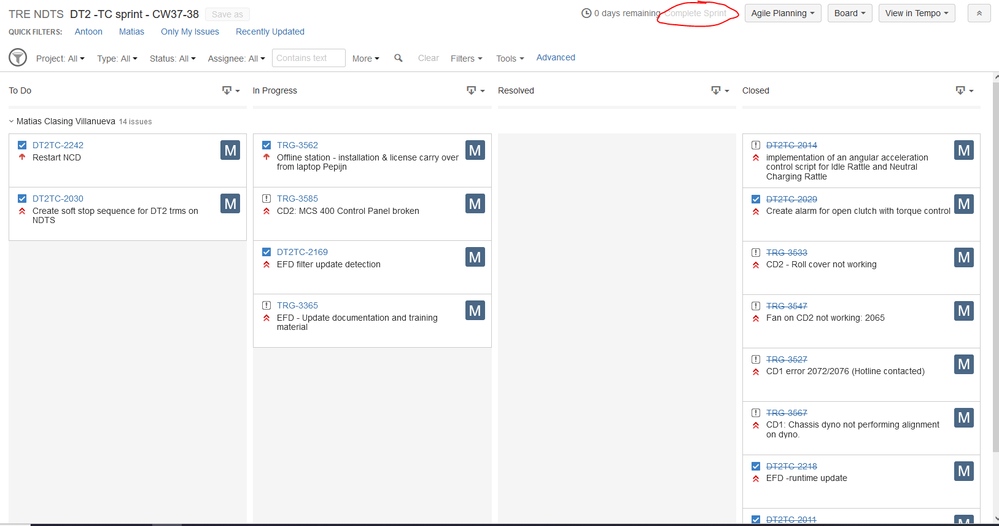Viewport: 999px width, 526px height.
Task: Click issue type icon on TRG-3567
Action: [756, 413]
